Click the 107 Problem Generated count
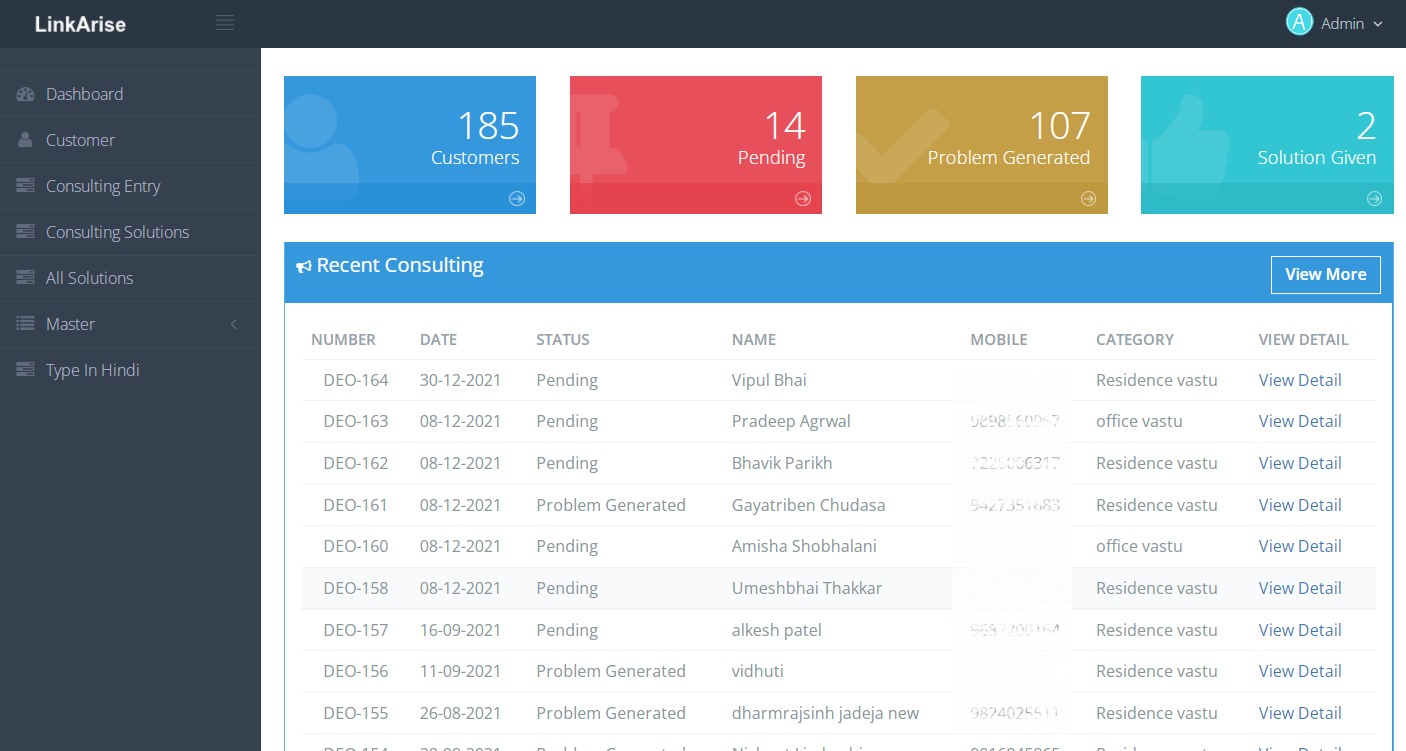Screen dimensions: 1406x751 pos(1060,126)
